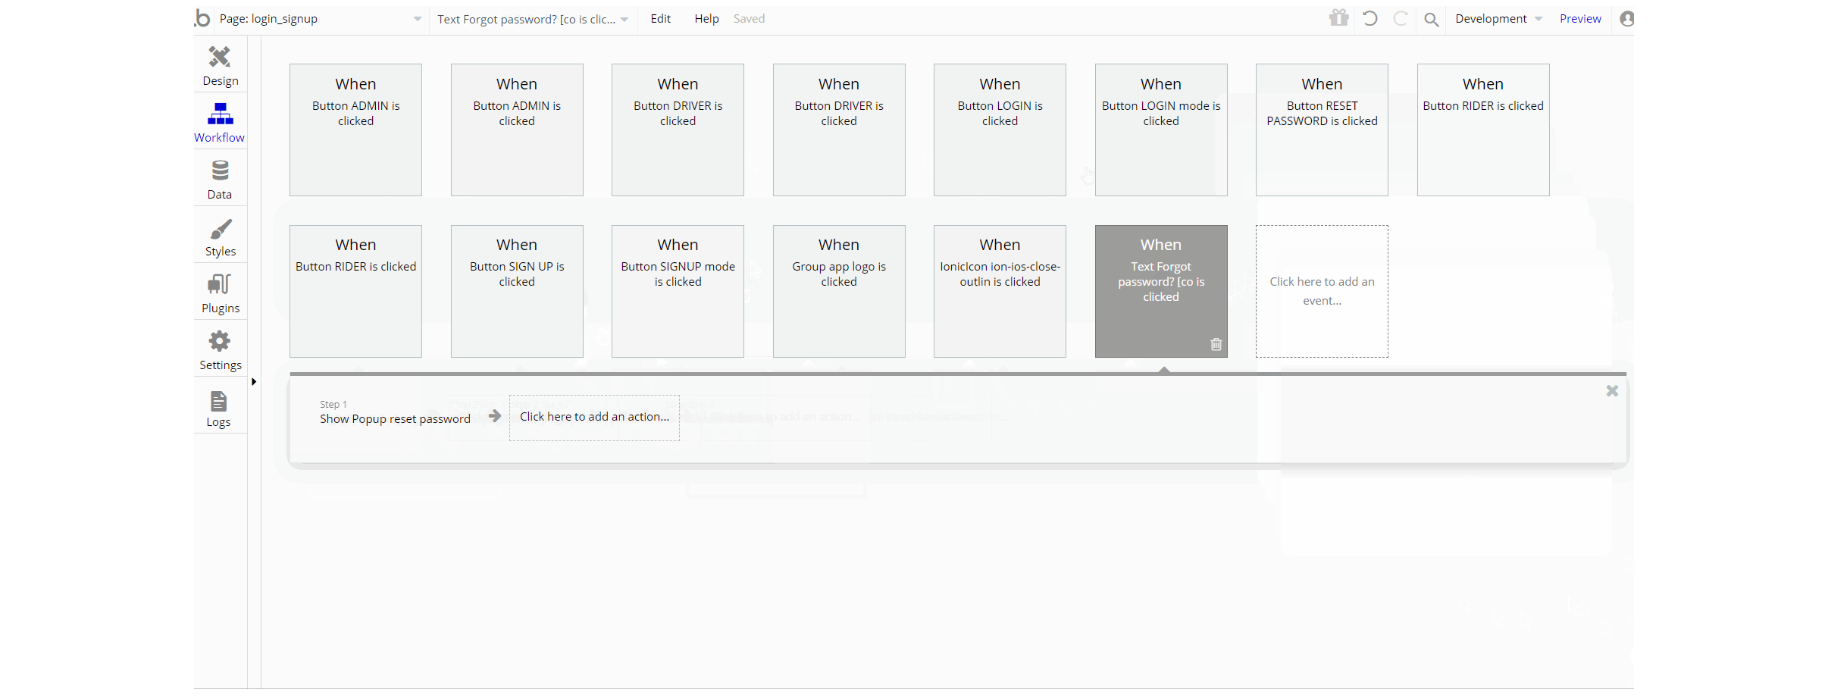Open the Help menu
Screen dimensions: 1830x696
[x=707, y=19]
